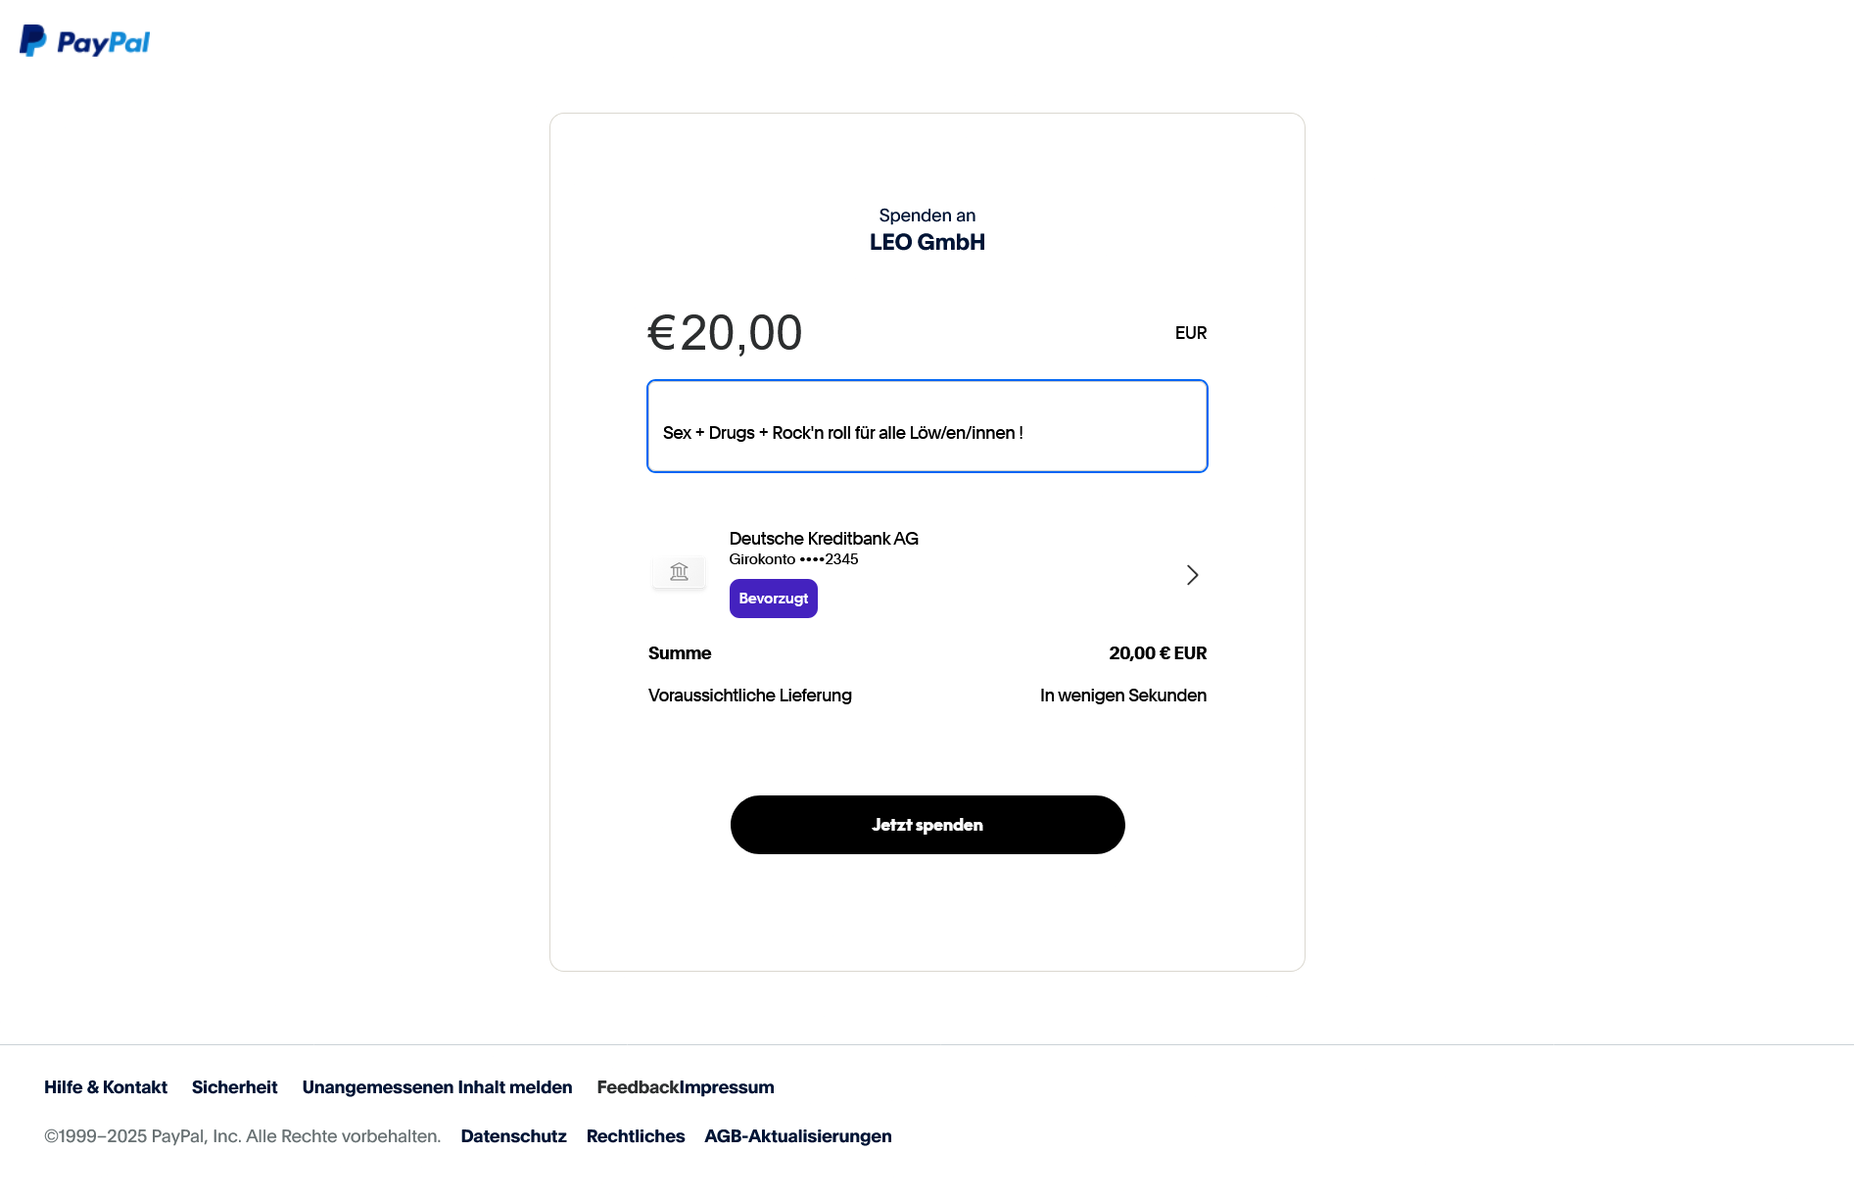Screen dimensions: 1854x1200
Task: Open the Rechtliches footer link
Action: click(x=635, y=1136)
